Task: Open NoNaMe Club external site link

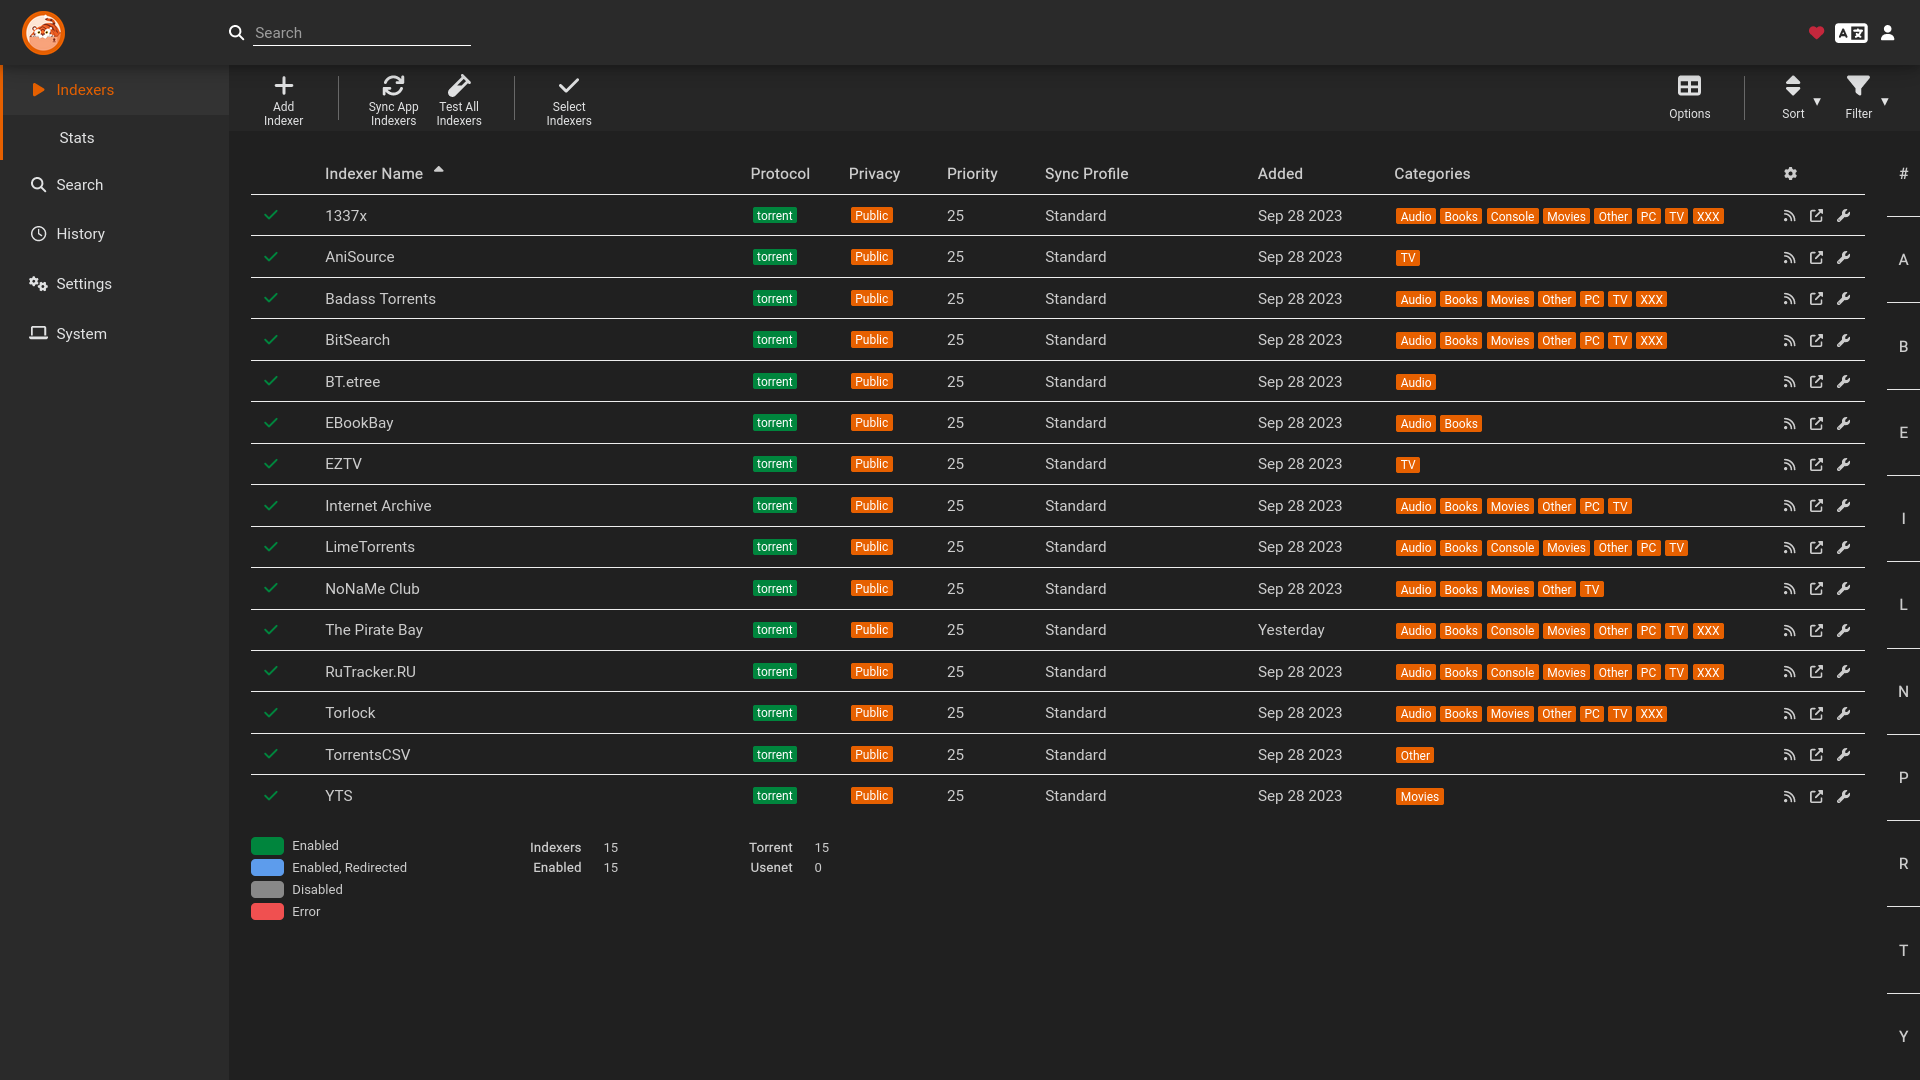Action: [x=1816, y=589]
